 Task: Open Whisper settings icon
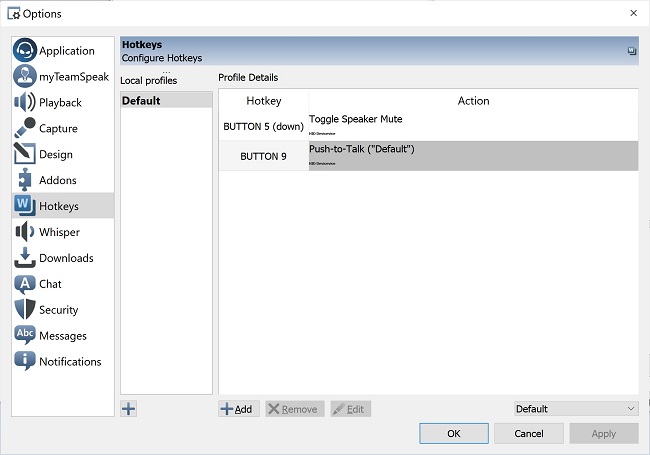(25, 232)
